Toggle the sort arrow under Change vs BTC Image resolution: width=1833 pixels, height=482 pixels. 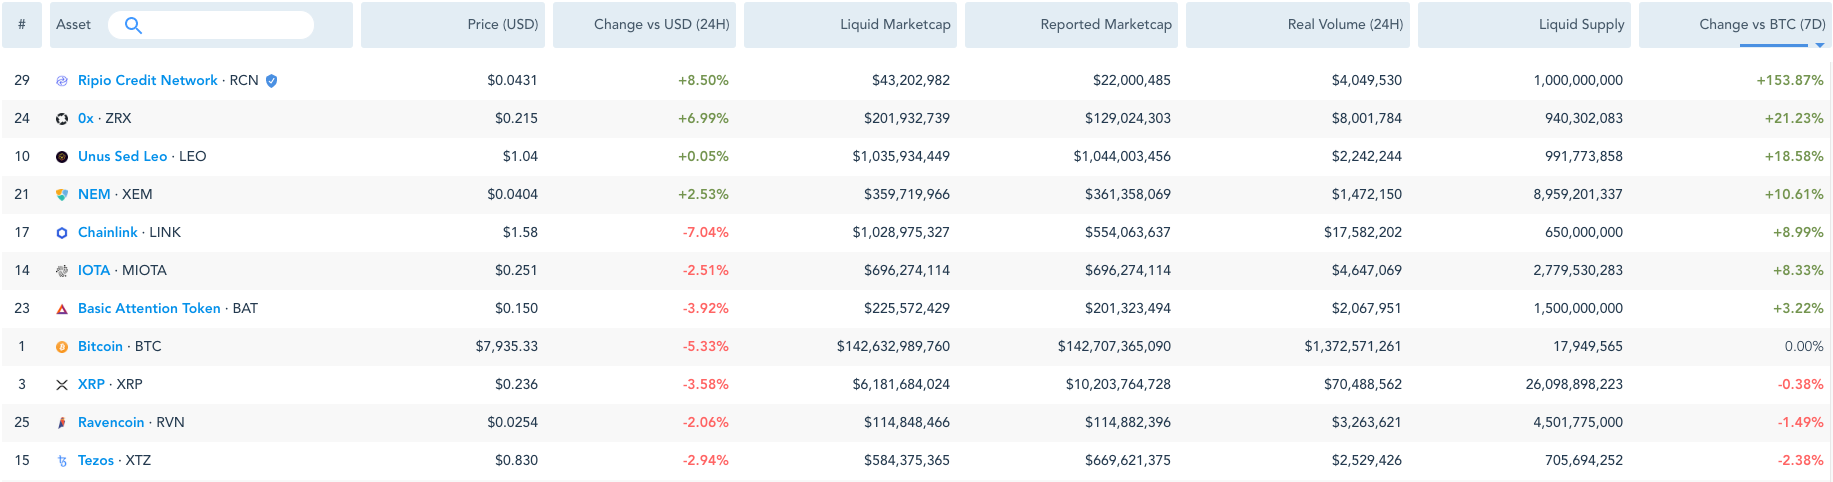(x=1820, y=45)
